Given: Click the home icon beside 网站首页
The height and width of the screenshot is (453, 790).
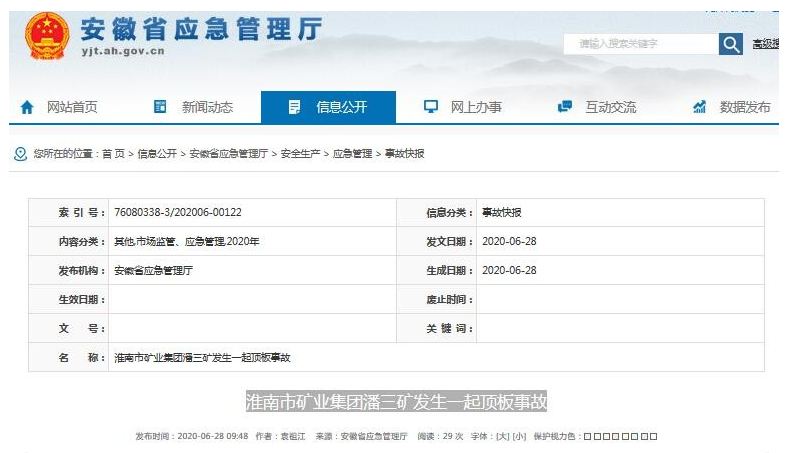Looking at the screenshot, I should coord(27,107).
